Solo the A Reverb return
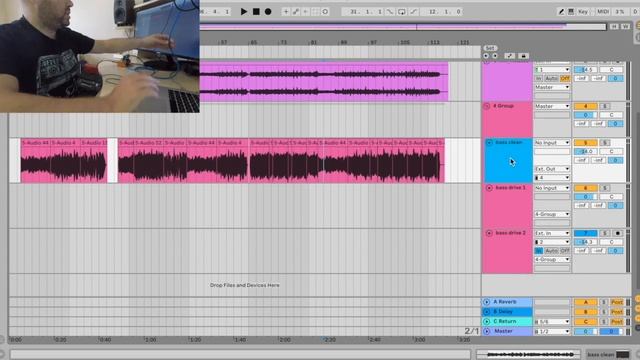The height and width of the screenshot is (360, 640). pos(604,302)
